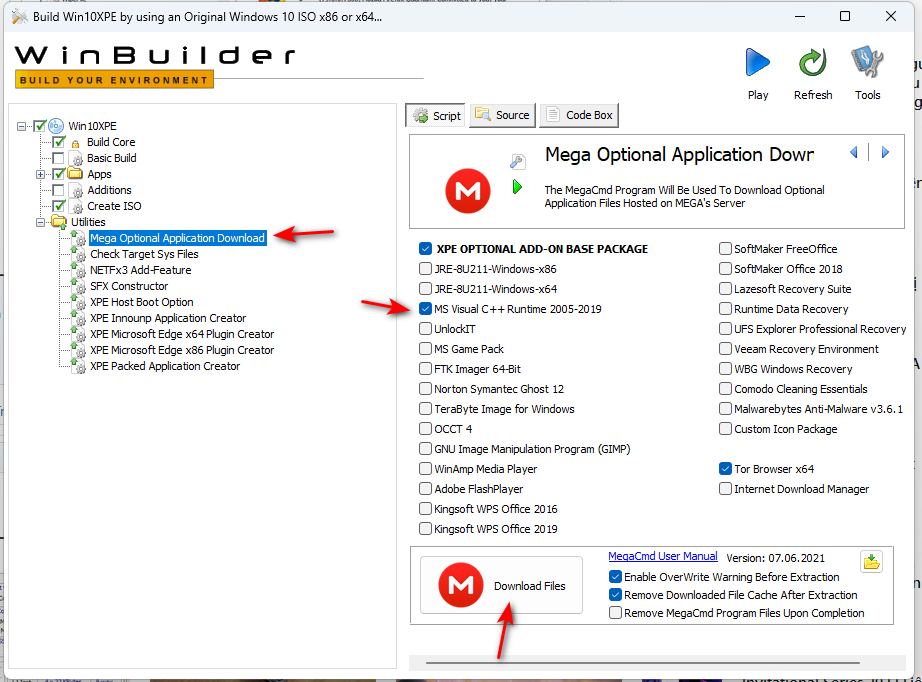This screenshot has width=922, height=682.
Task: Click the green run script arrow
Action: coord(517,187)
